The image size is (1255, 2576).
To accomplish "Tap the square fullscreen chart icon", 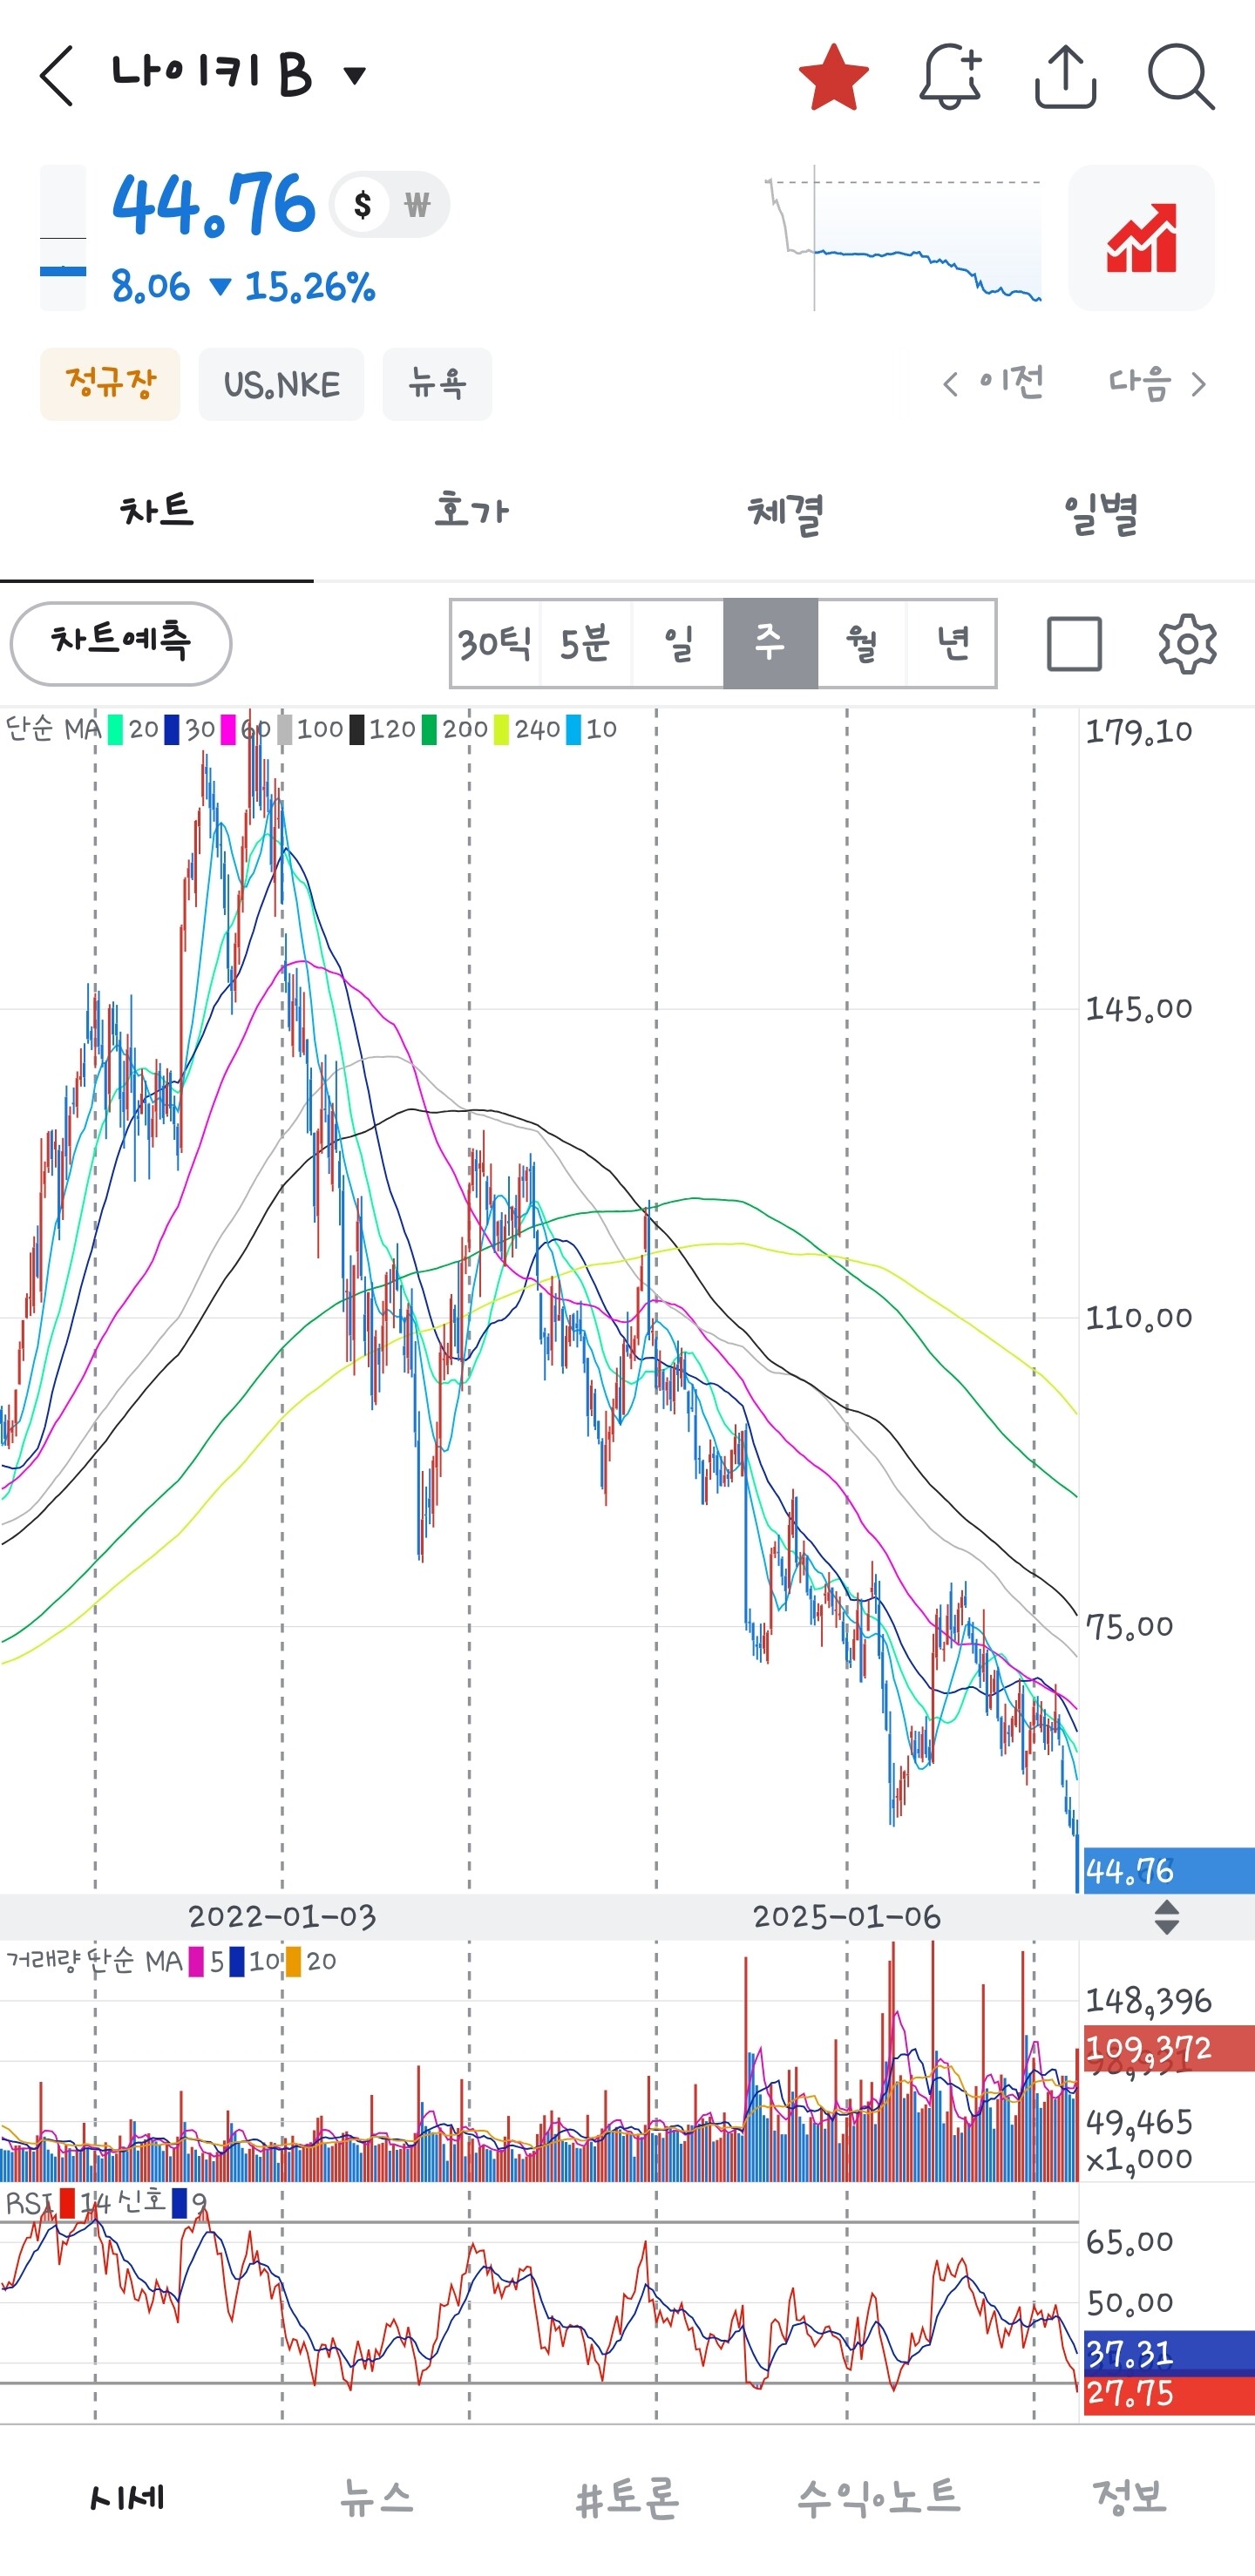I will pyautogui.click(x=1074, y=643).
